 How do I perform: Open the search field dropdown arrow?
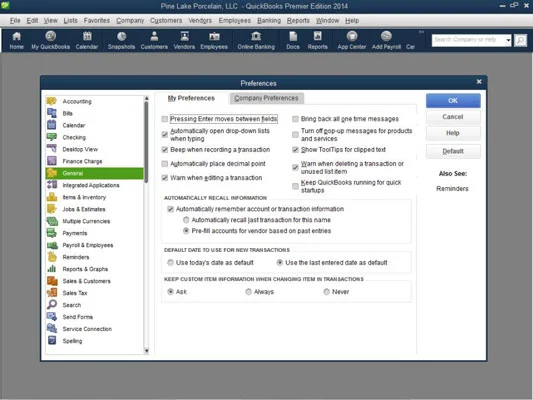click(508, 40)
